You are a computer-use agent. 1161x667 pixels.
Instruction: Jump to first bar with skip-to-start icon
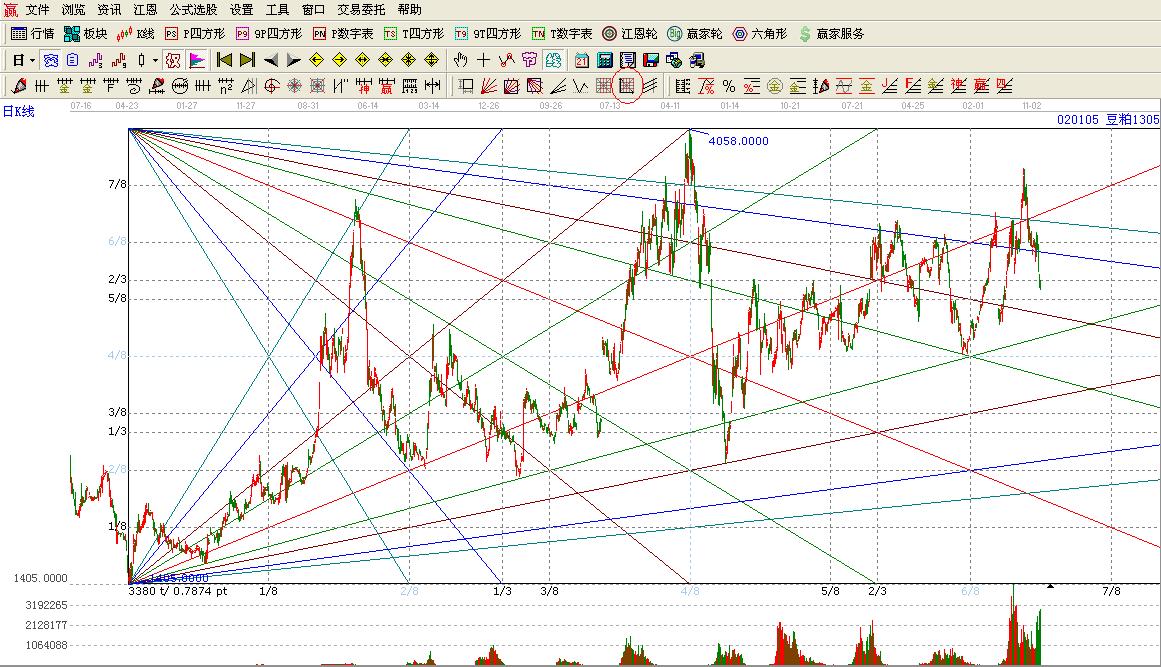(225, 60)
